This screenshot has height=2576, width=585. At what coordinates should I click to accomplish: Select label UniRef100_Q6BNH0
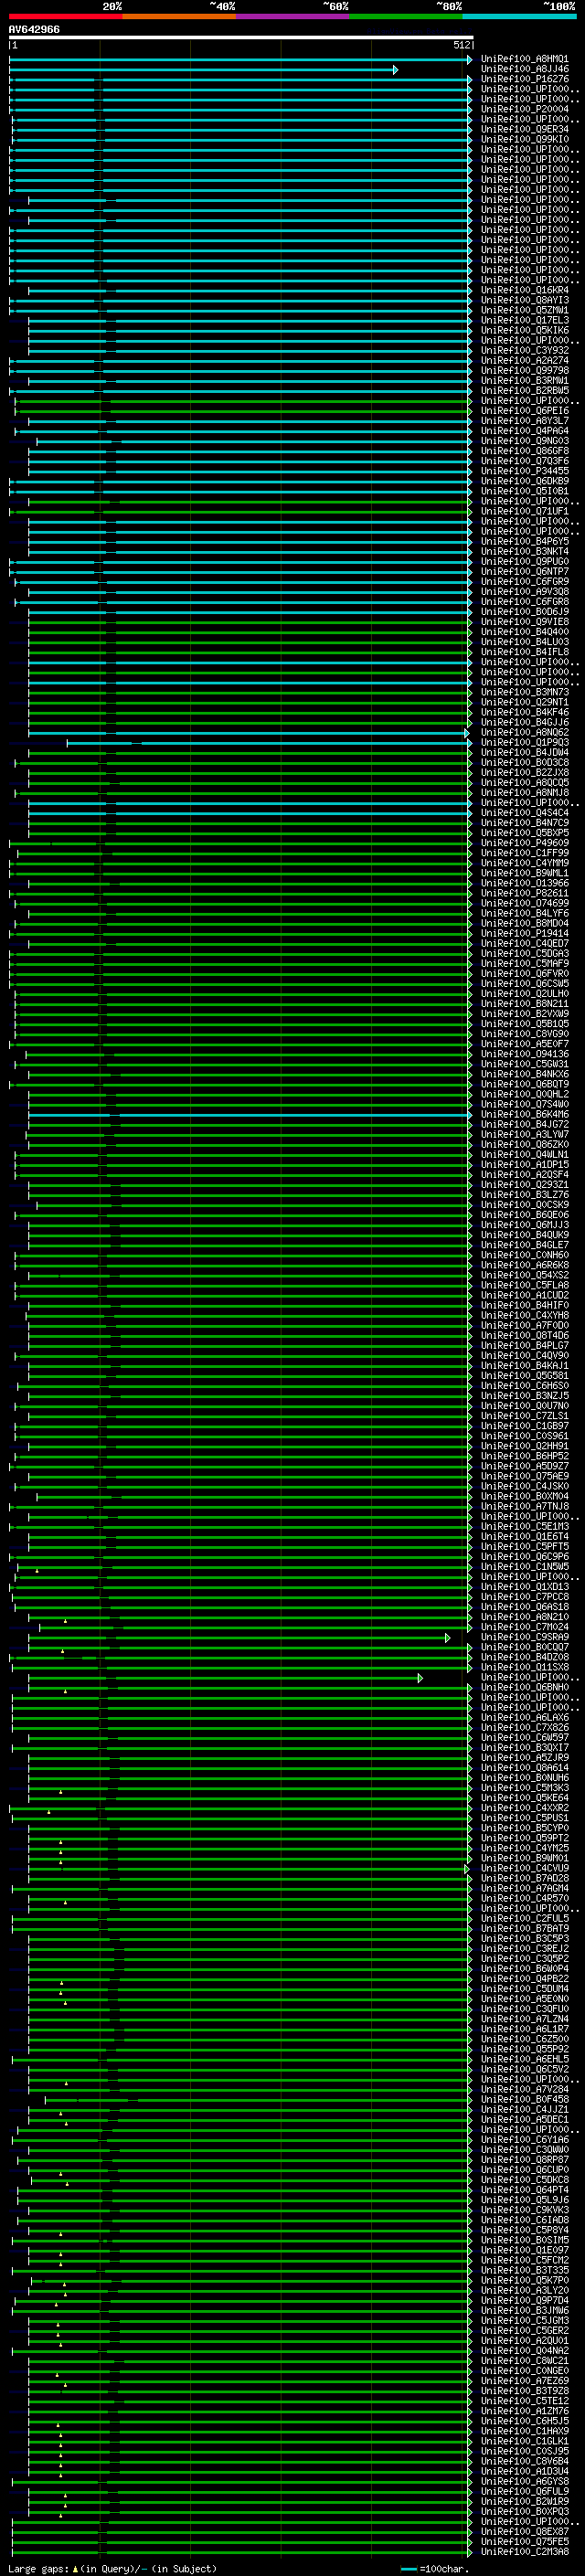[x=524, y=1688]
